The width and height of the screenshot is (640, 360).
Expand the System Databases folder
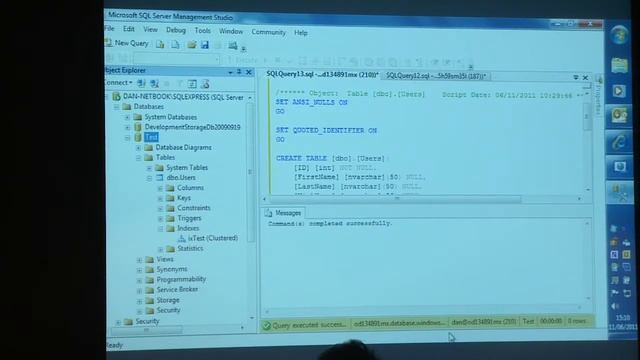click(127, 117)
